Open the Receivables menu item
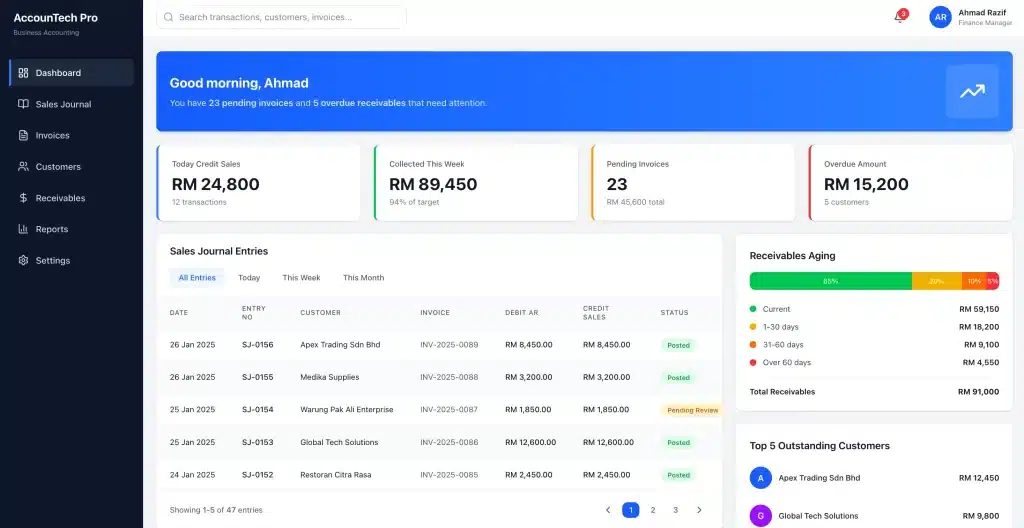Viewport: 1024px width, 528px height. click(x=72, y=198)
